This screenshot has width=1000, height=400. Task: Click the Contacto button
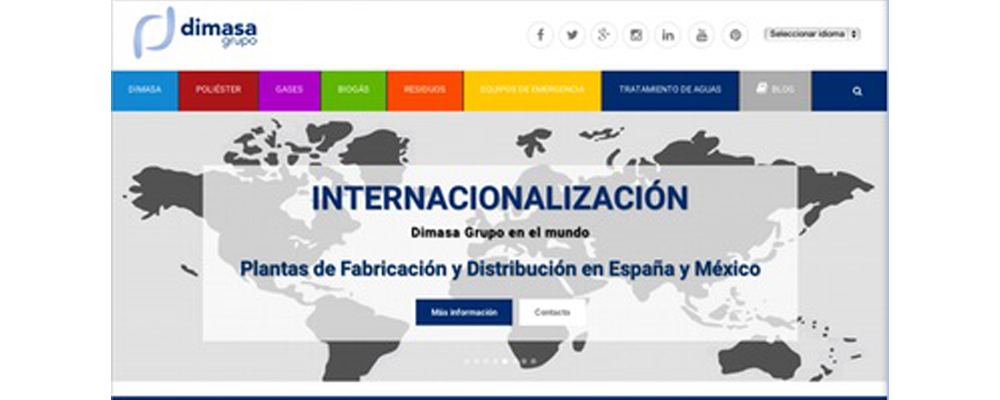552,312
